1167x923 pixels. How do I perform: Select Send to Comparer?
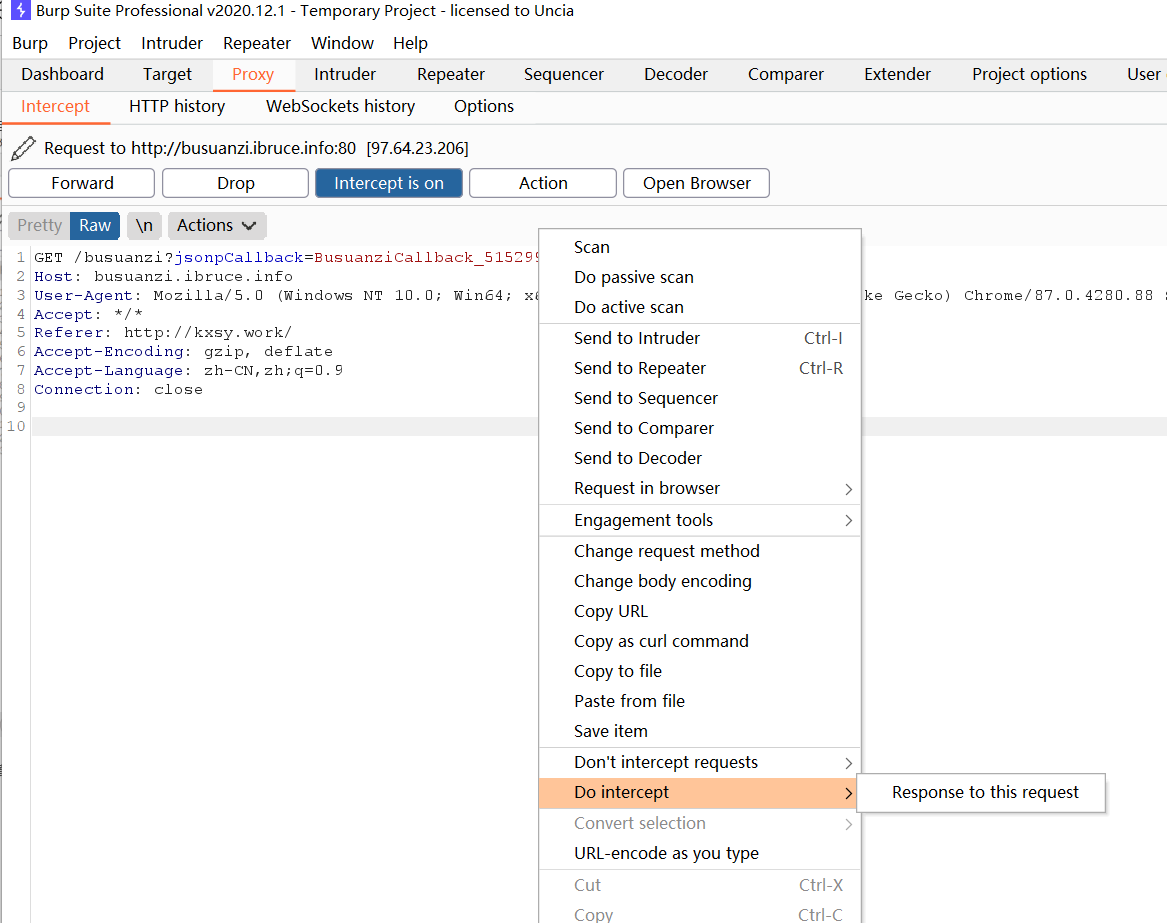700,429
